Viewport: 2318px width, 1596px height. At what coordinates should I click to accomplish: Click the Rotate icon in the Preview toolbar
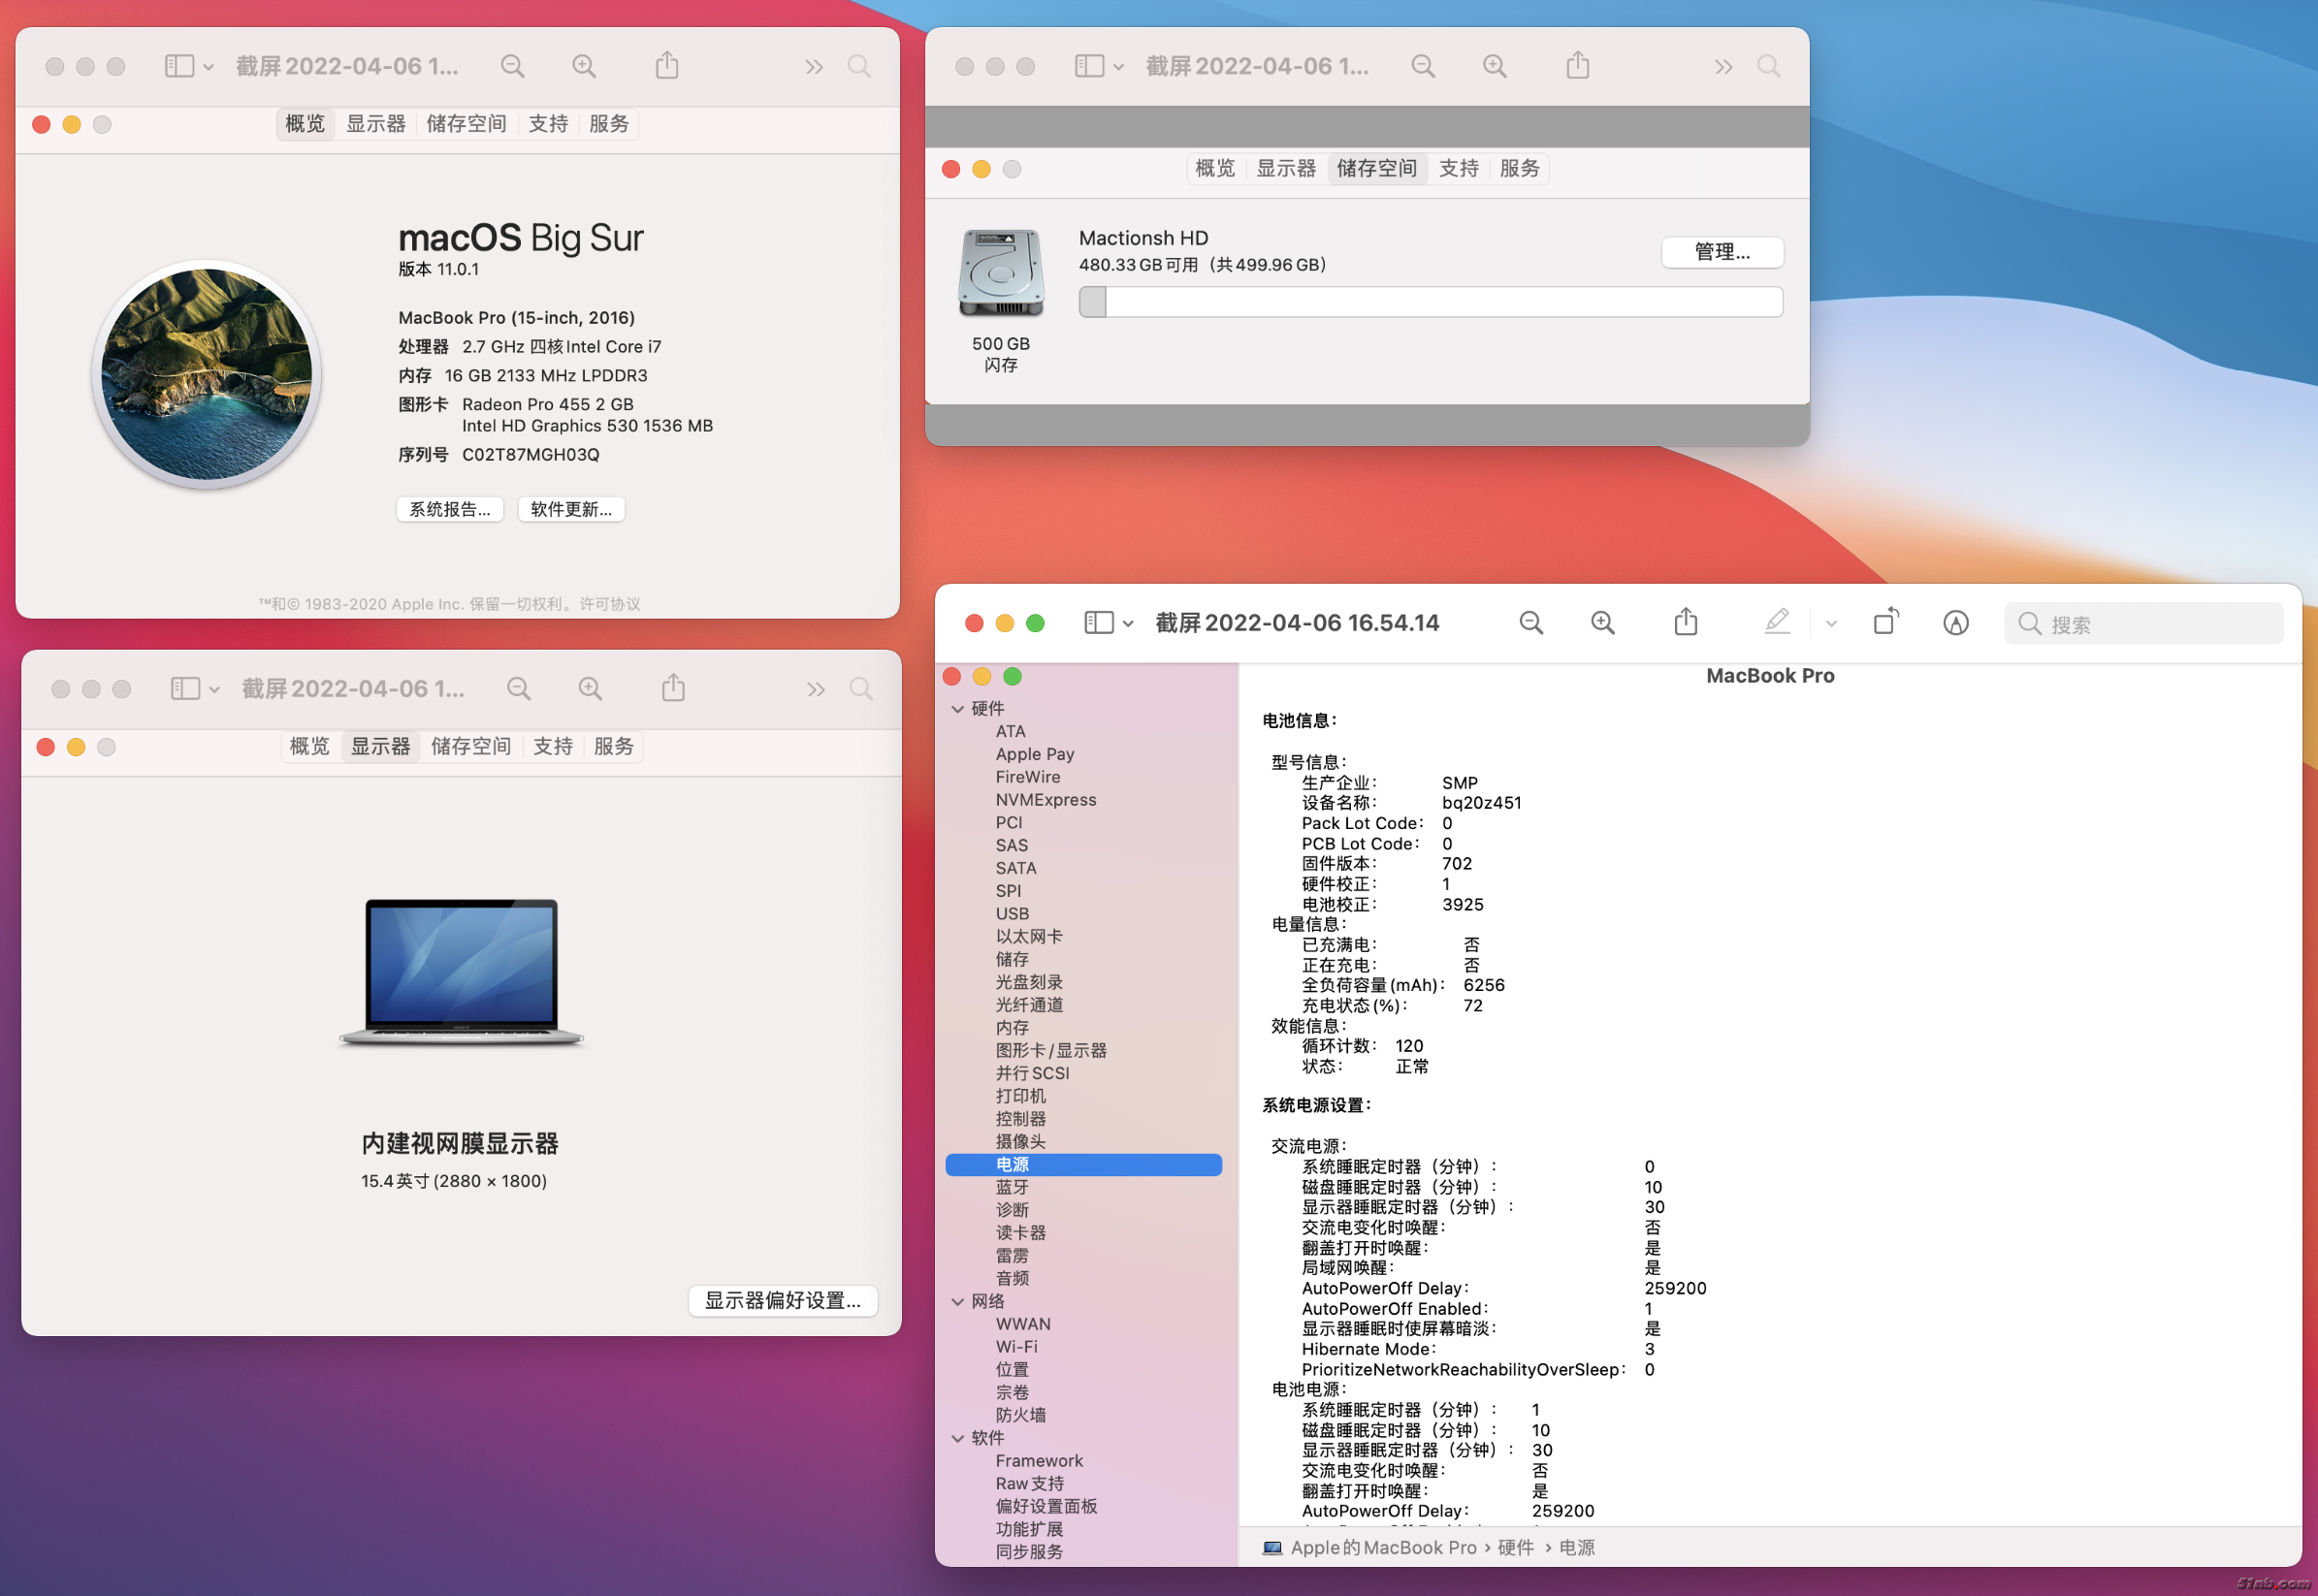[x=1885, y=622]
